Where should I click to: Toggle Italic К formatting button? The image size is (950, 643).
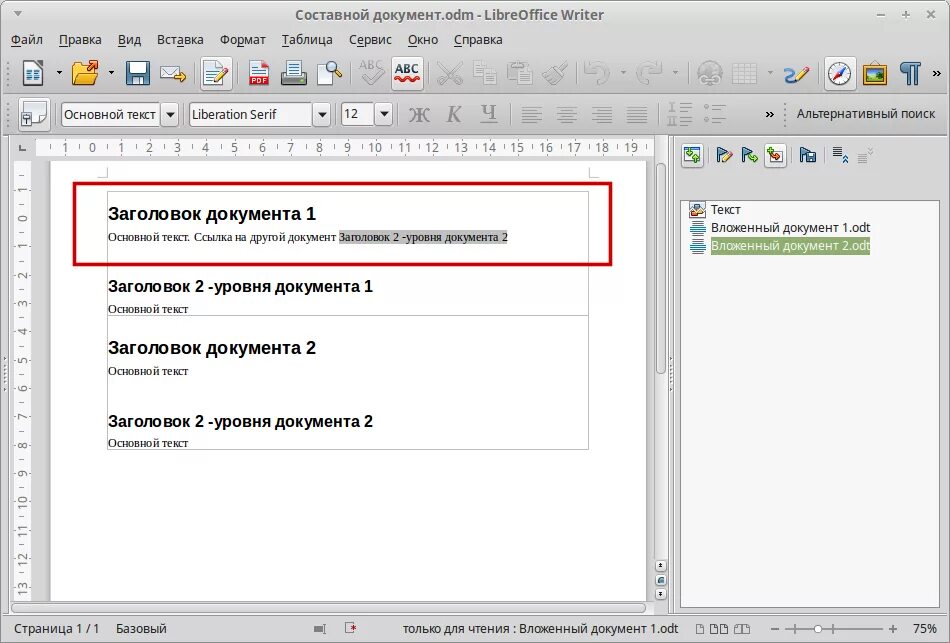click(454, 114)
